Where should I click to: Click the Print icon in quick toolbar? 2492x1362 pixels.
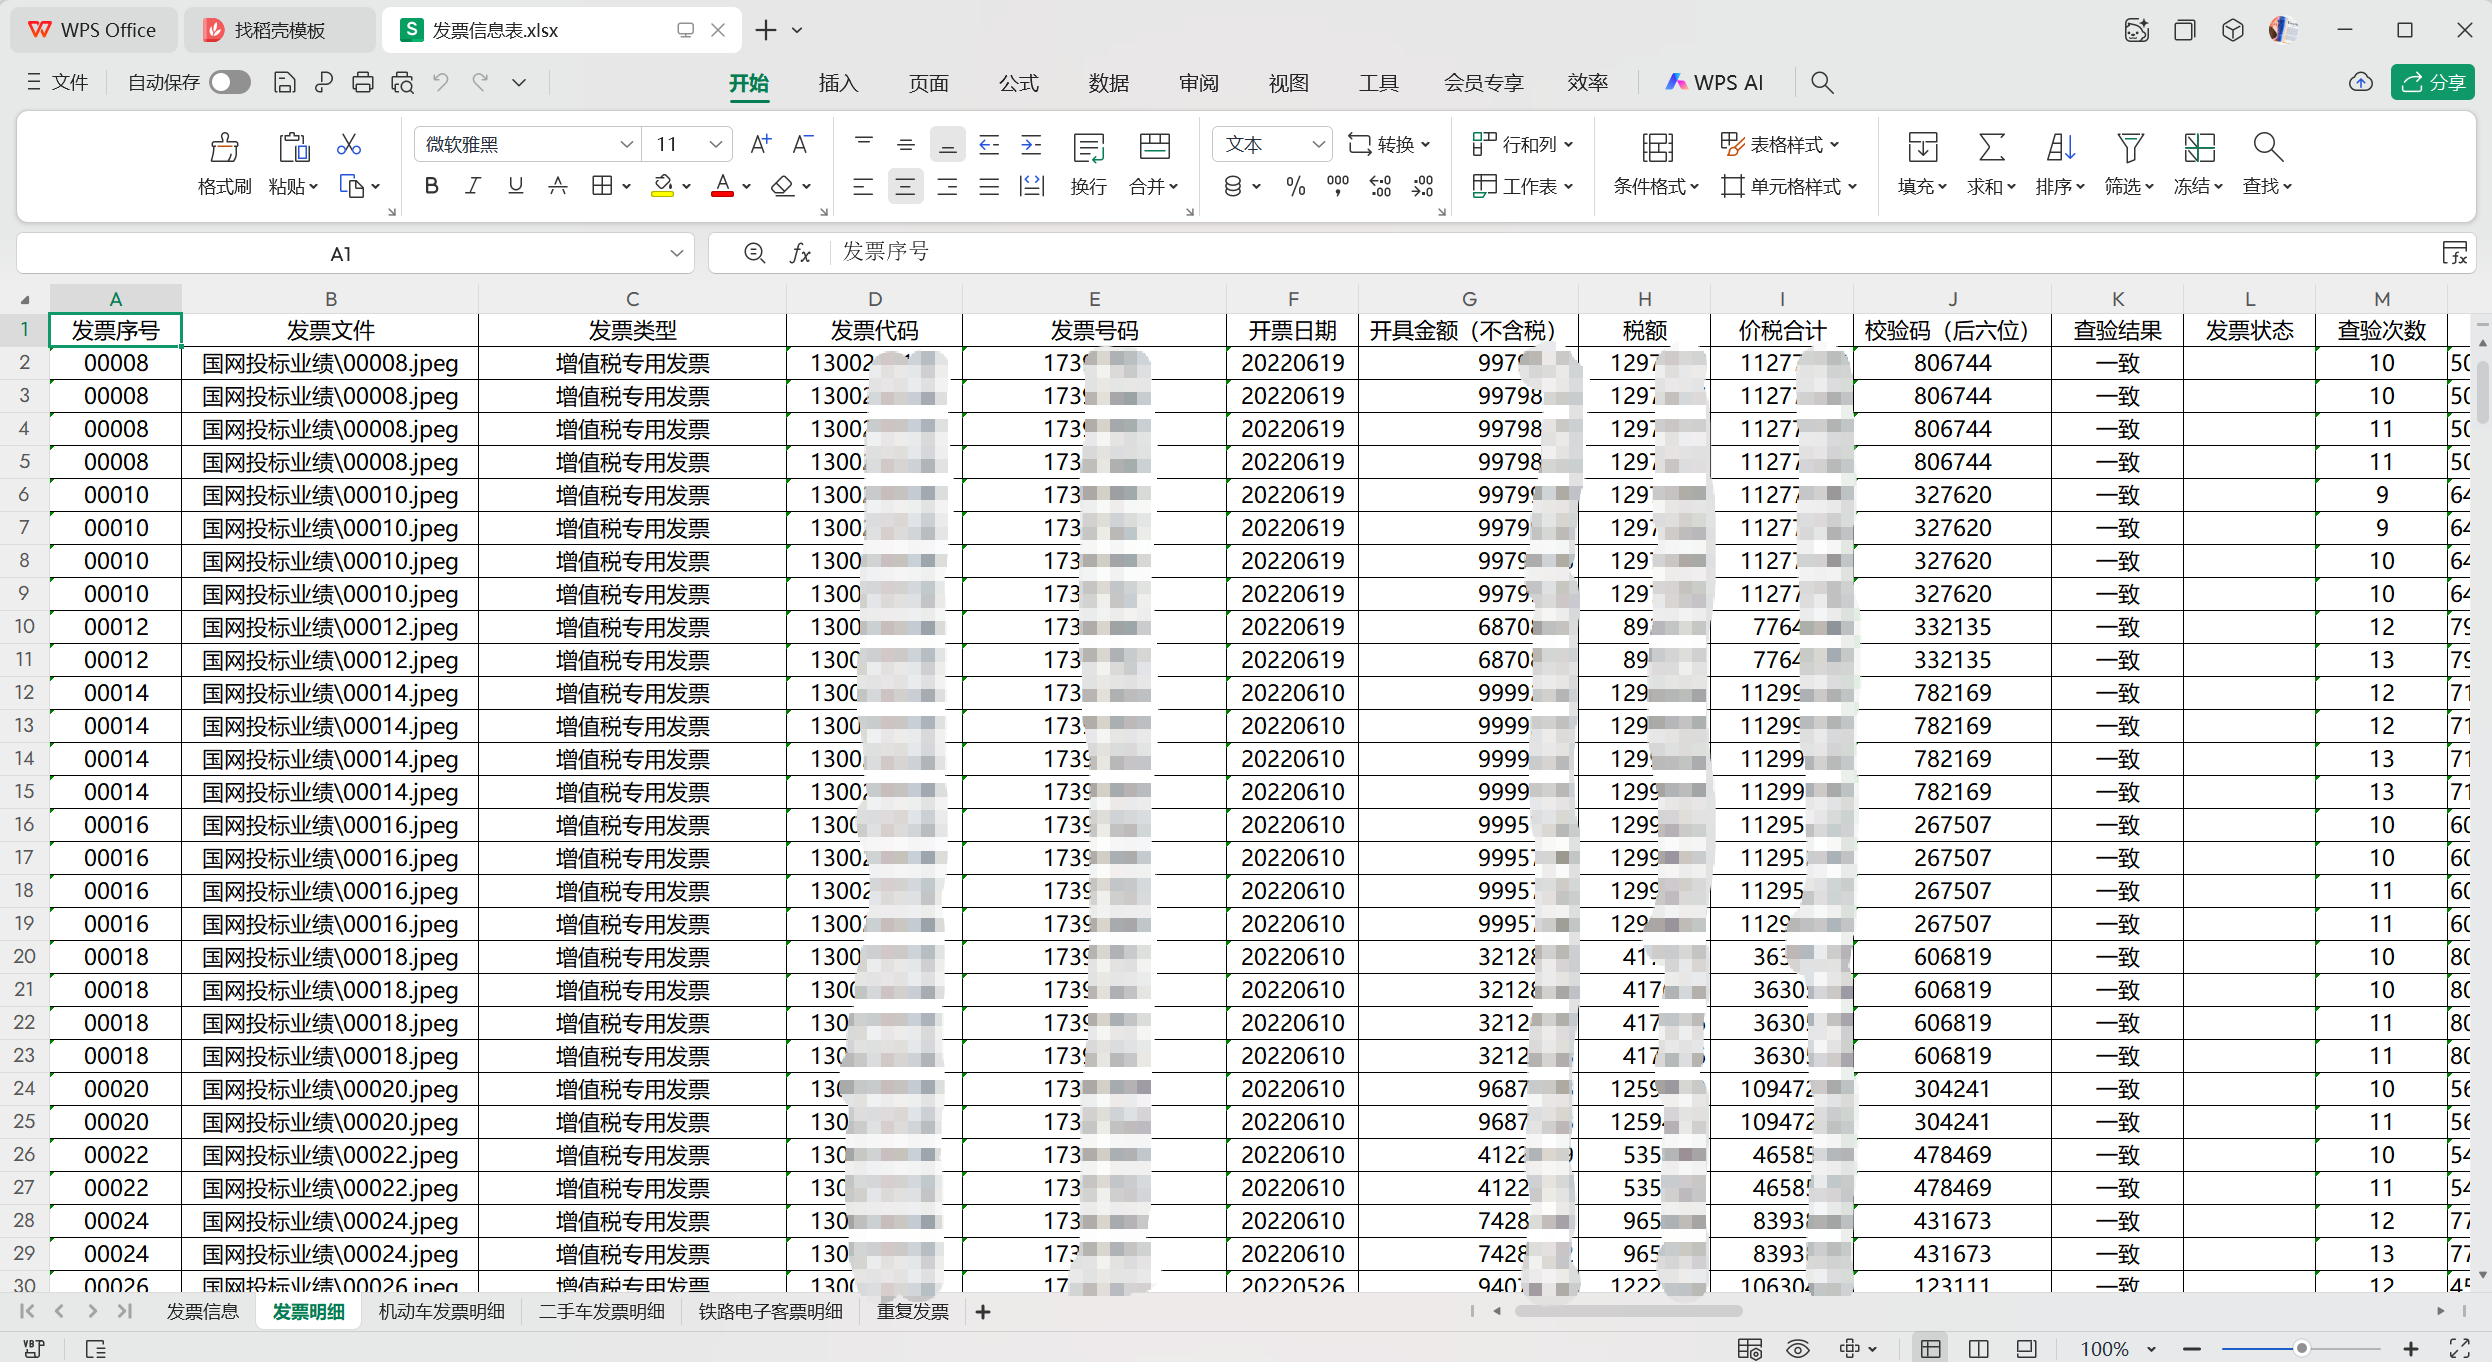tap(362, 83)
